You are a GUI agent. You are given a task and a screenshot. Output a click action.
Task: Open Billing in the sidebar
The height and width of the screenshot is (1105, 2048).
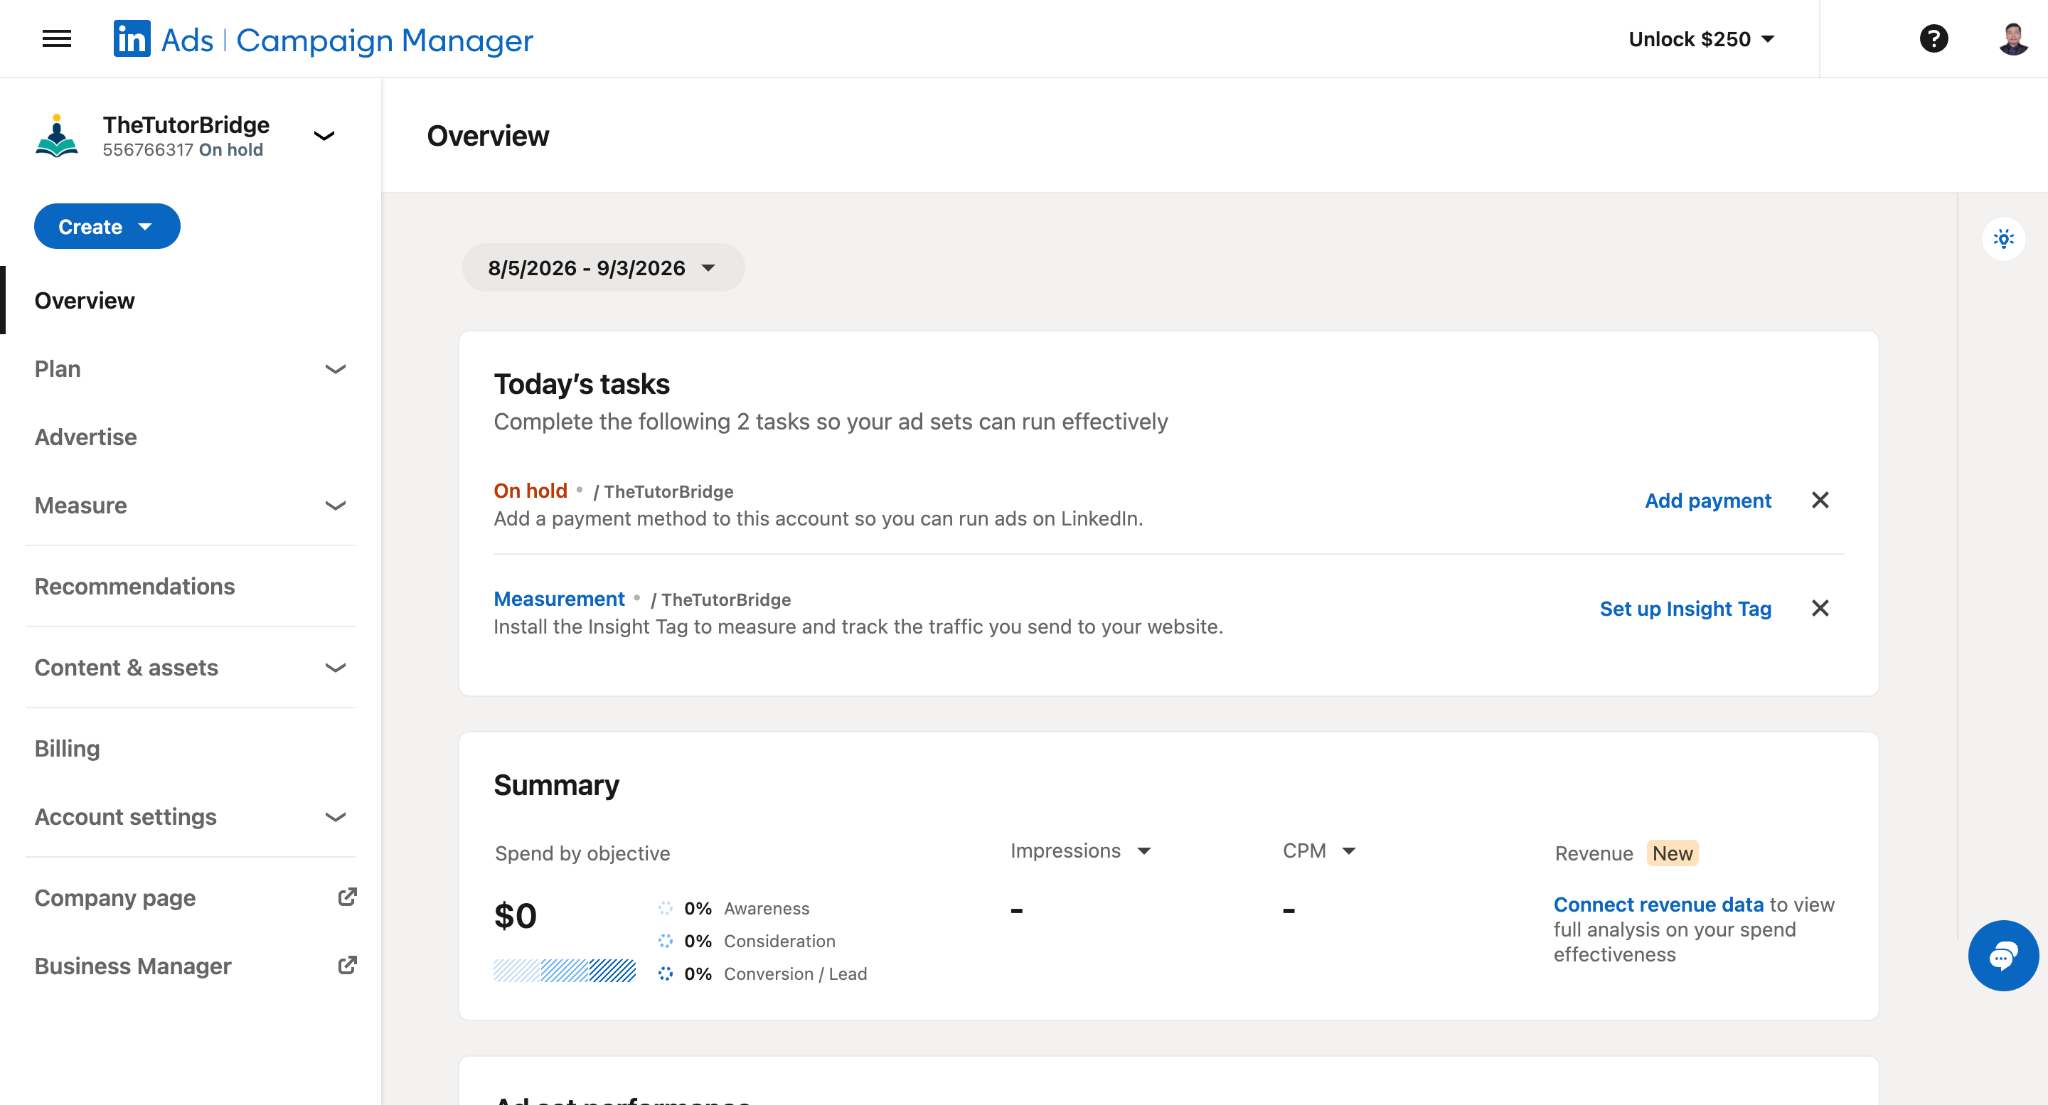click(67, 749)
